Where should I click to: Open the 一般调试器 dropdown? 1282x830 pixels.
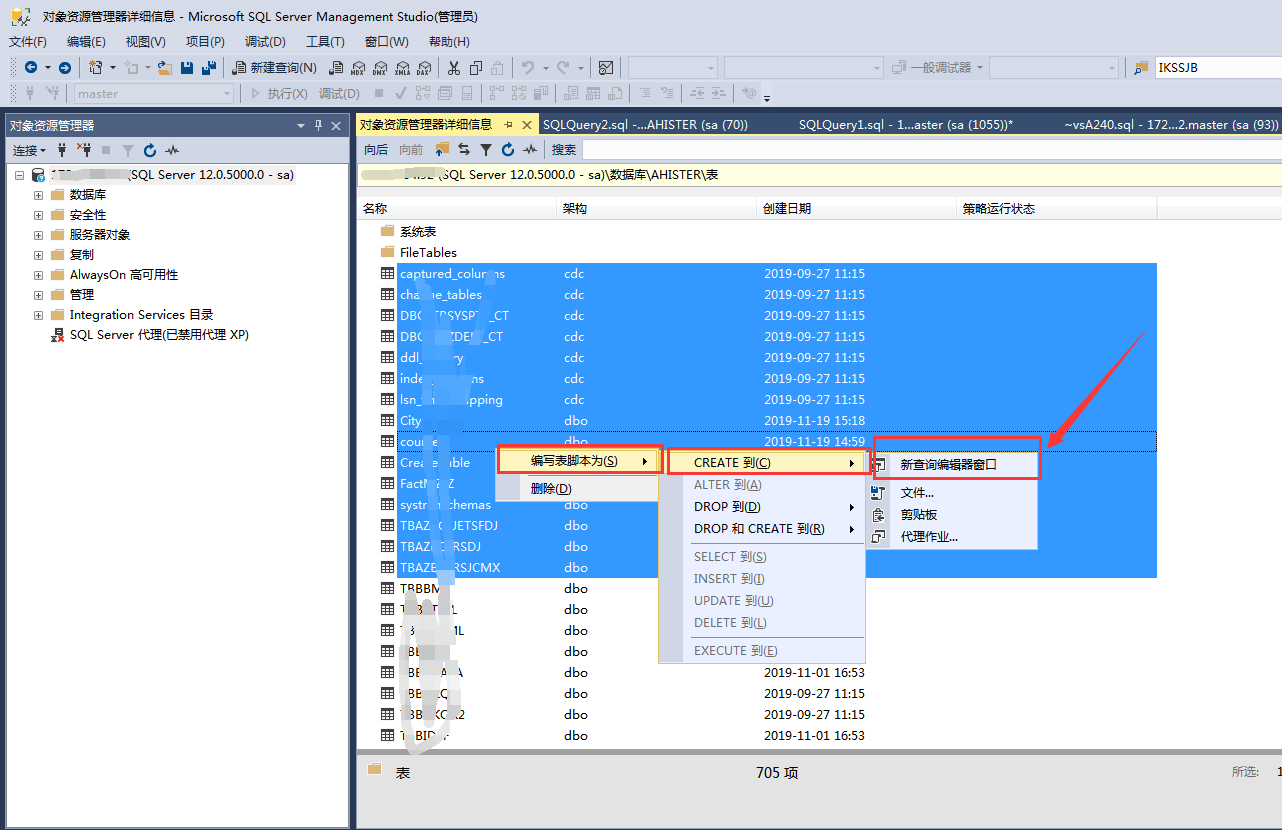979,68
